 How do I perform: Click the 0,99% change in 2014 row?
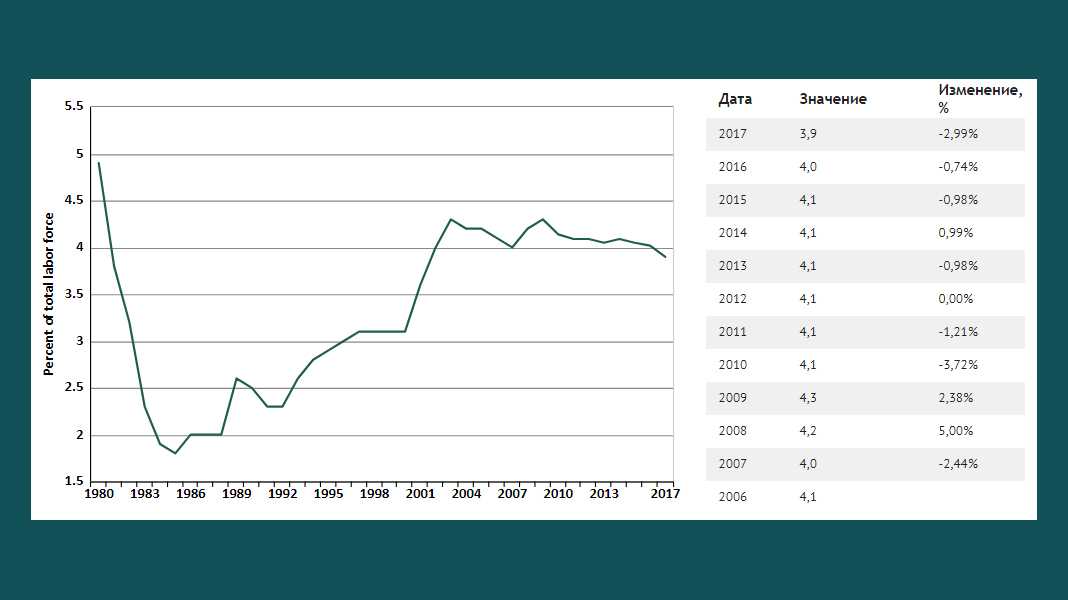pyautogui.click(x=955, y=233)
